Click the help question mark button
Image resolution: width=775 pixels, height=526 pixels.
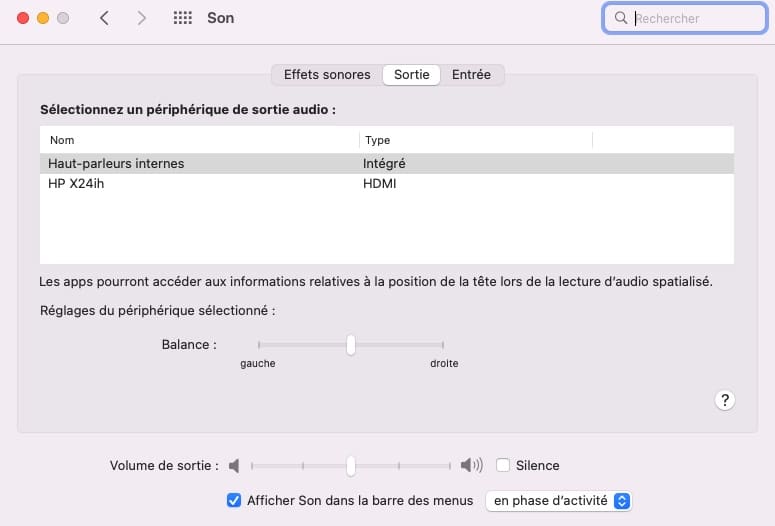click(x=725, y=400)
